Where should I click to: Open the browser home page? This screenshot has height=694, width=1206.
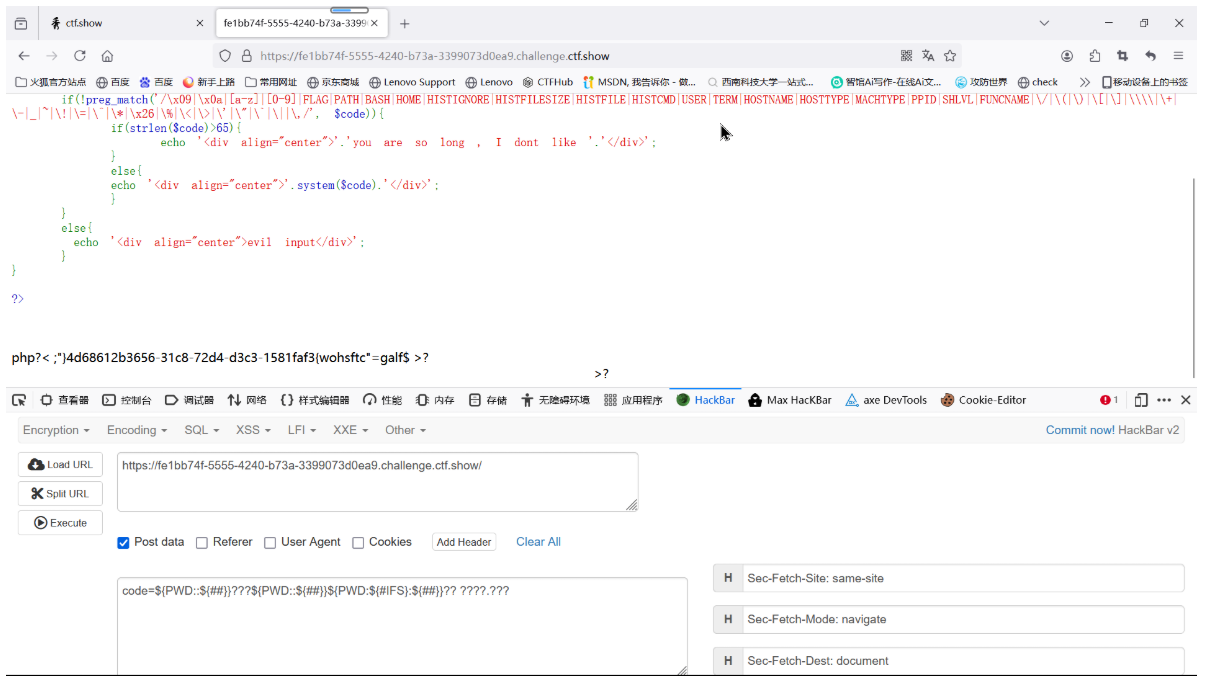[107, 56]
